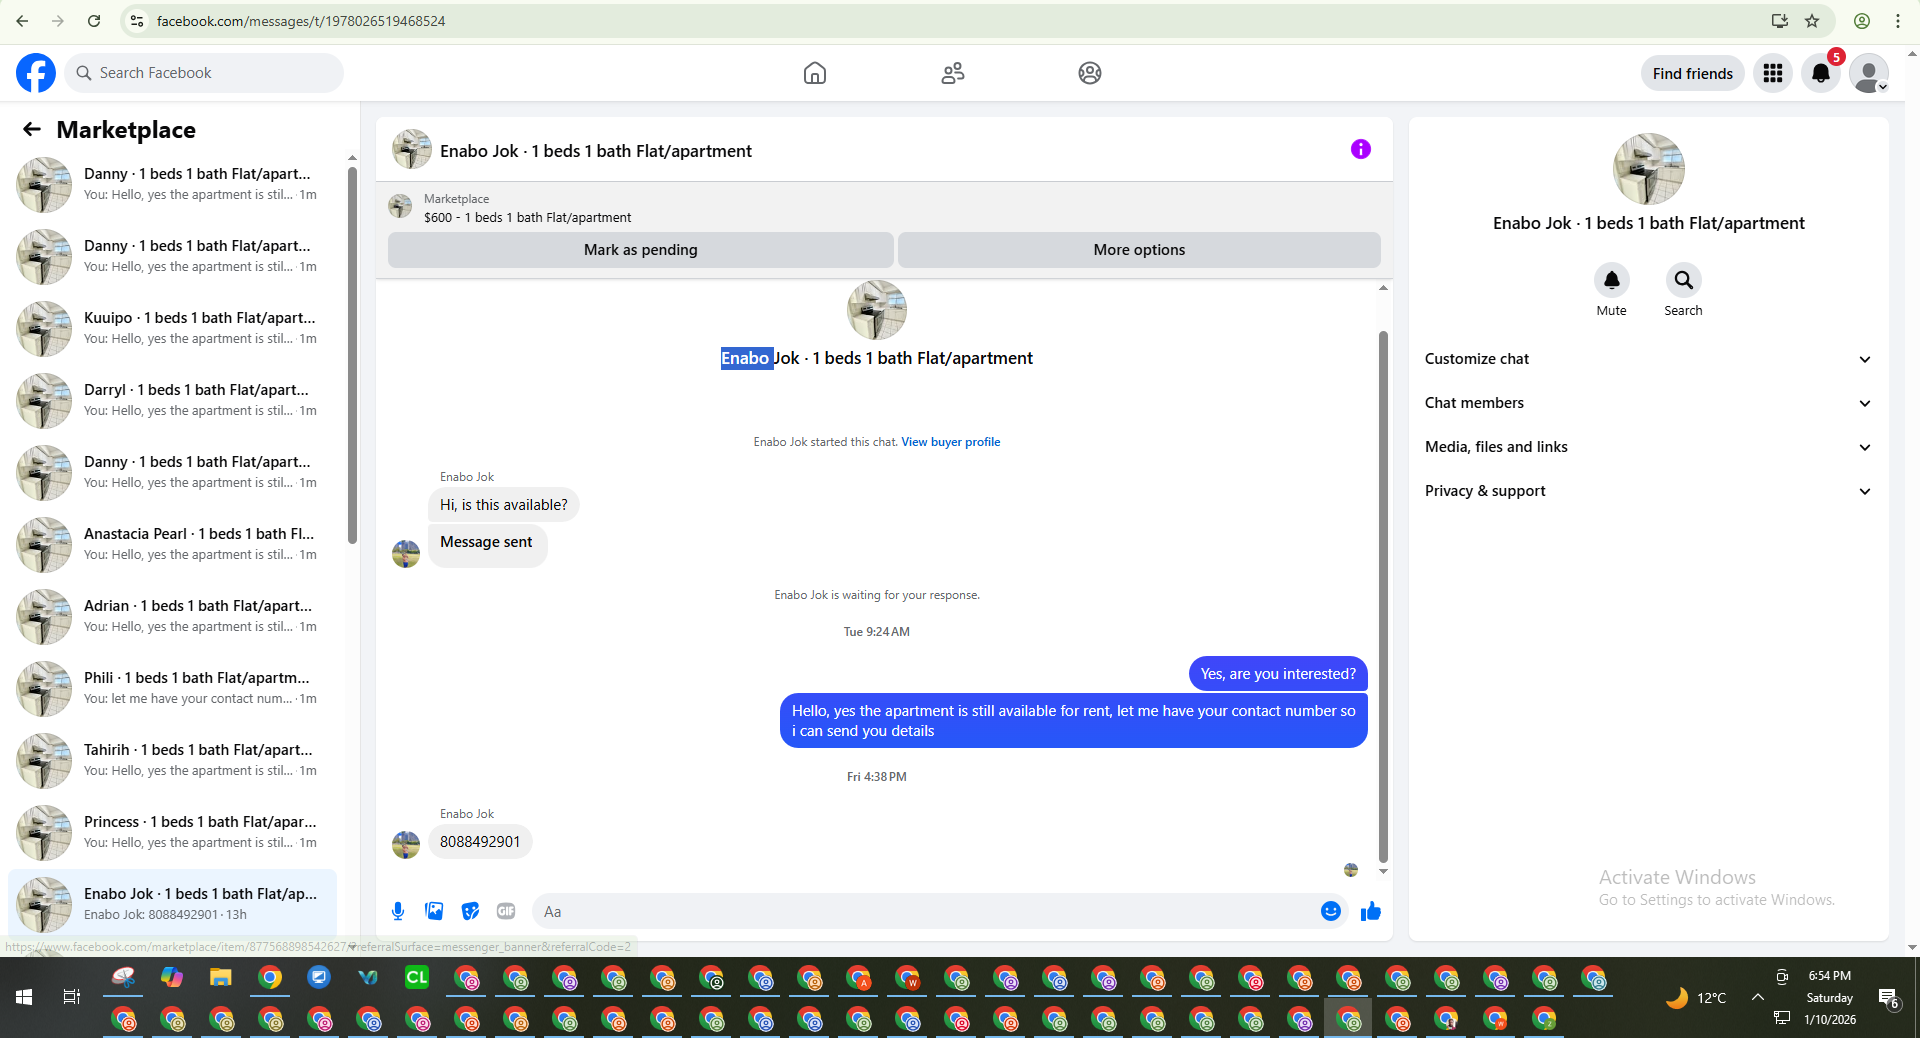Viewport: 1920px width, 1038px height.
Task: Open the emoji picker in message box
Action: pos(1330,911)
